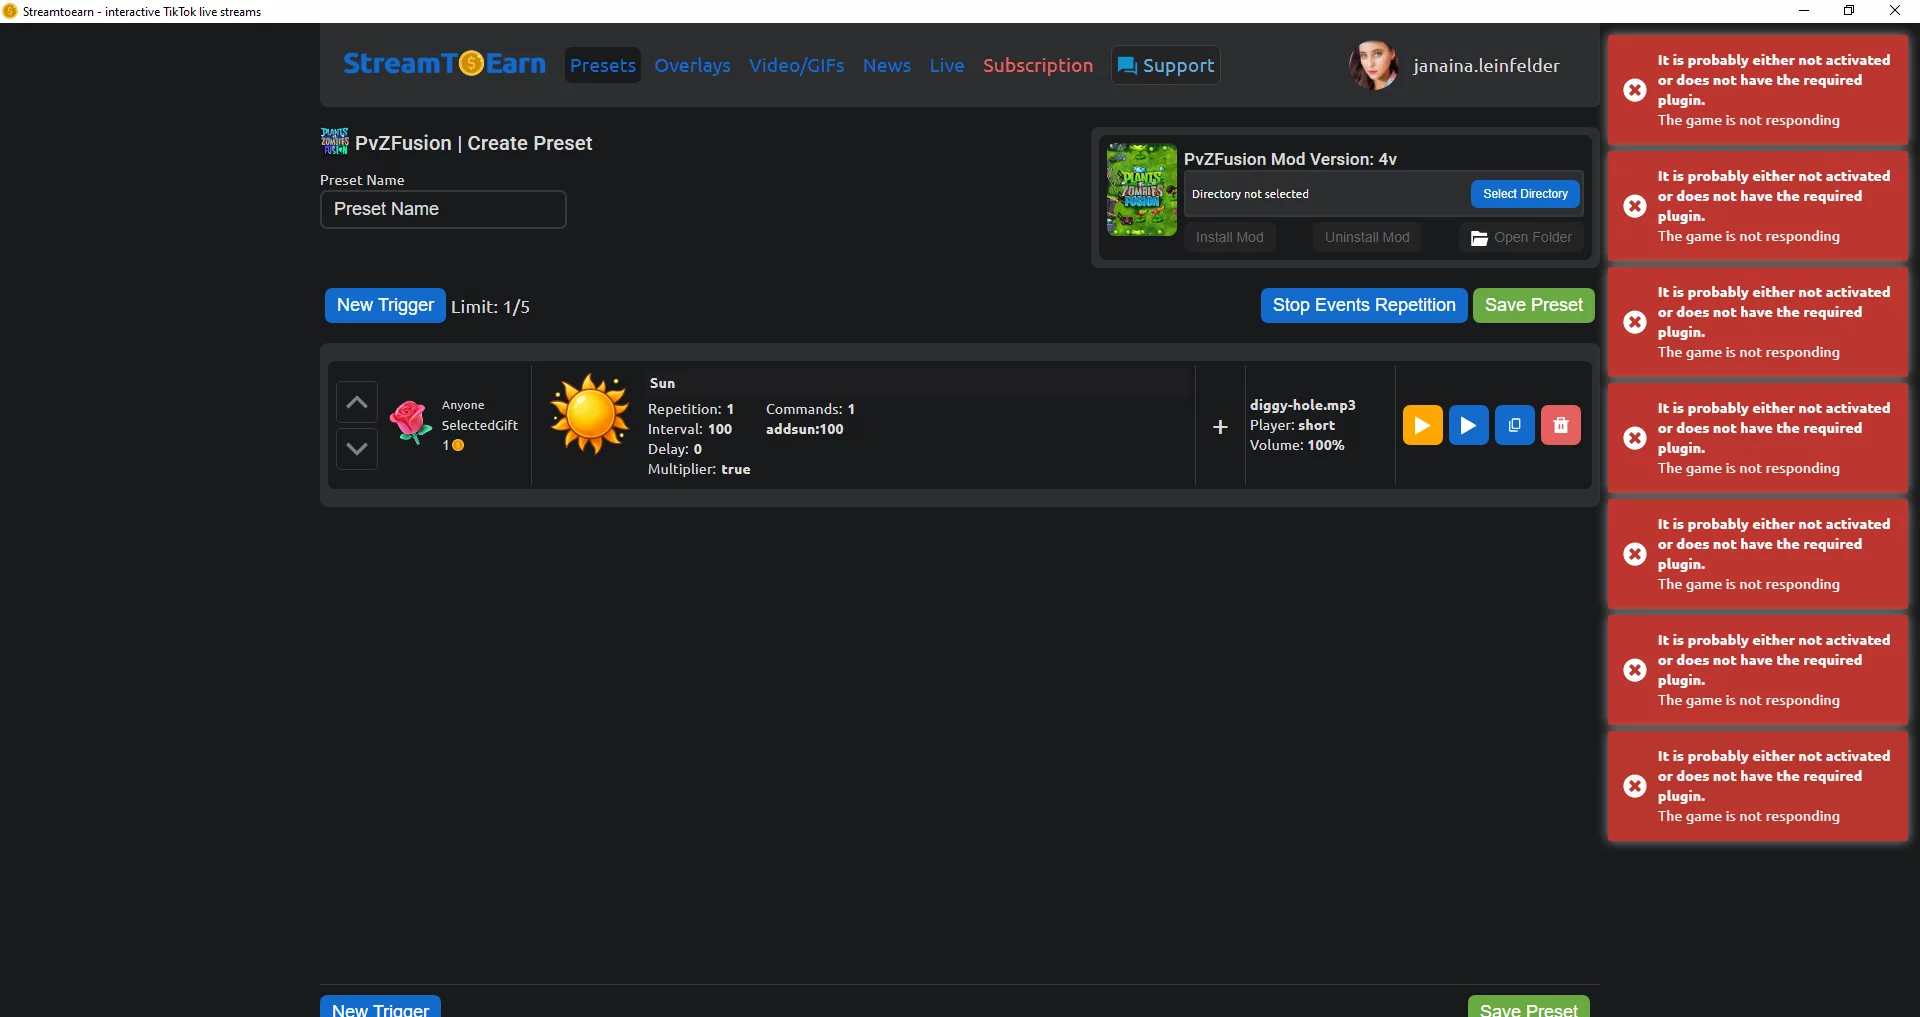
Task: Click 'Multiplier: true' text
Action: pyautogui.click(x=698, y=469)
